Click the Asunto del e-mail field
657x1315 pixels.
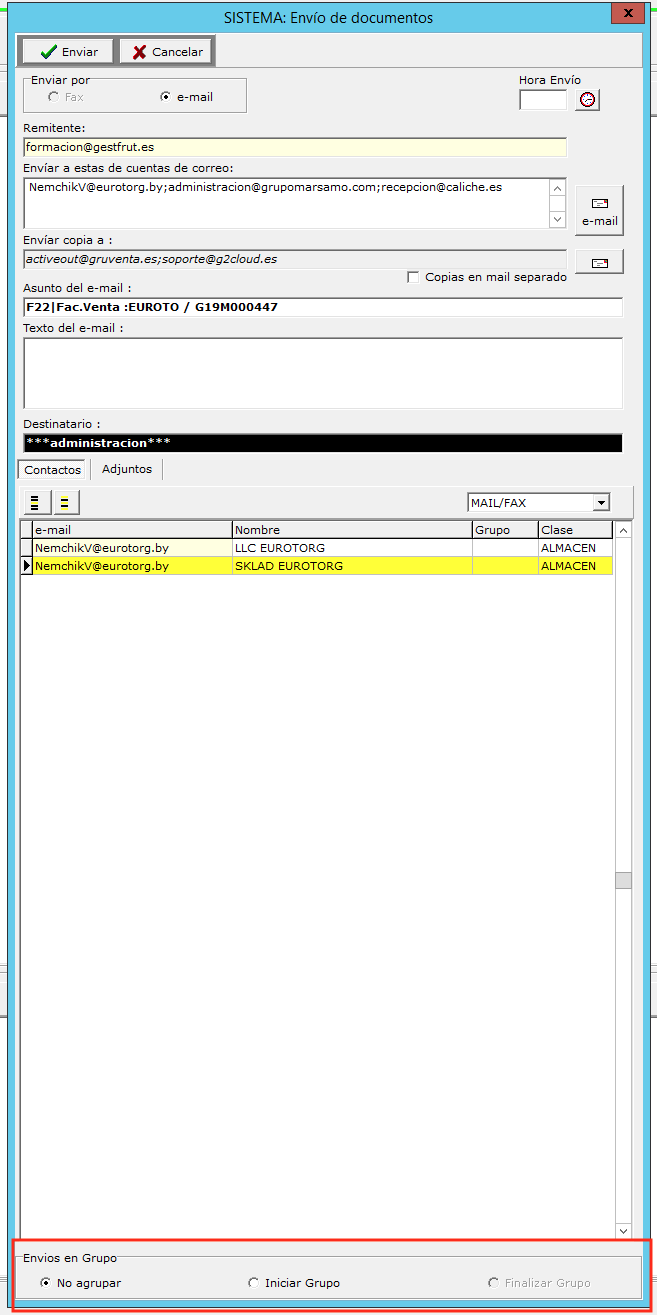coord(322,307)
